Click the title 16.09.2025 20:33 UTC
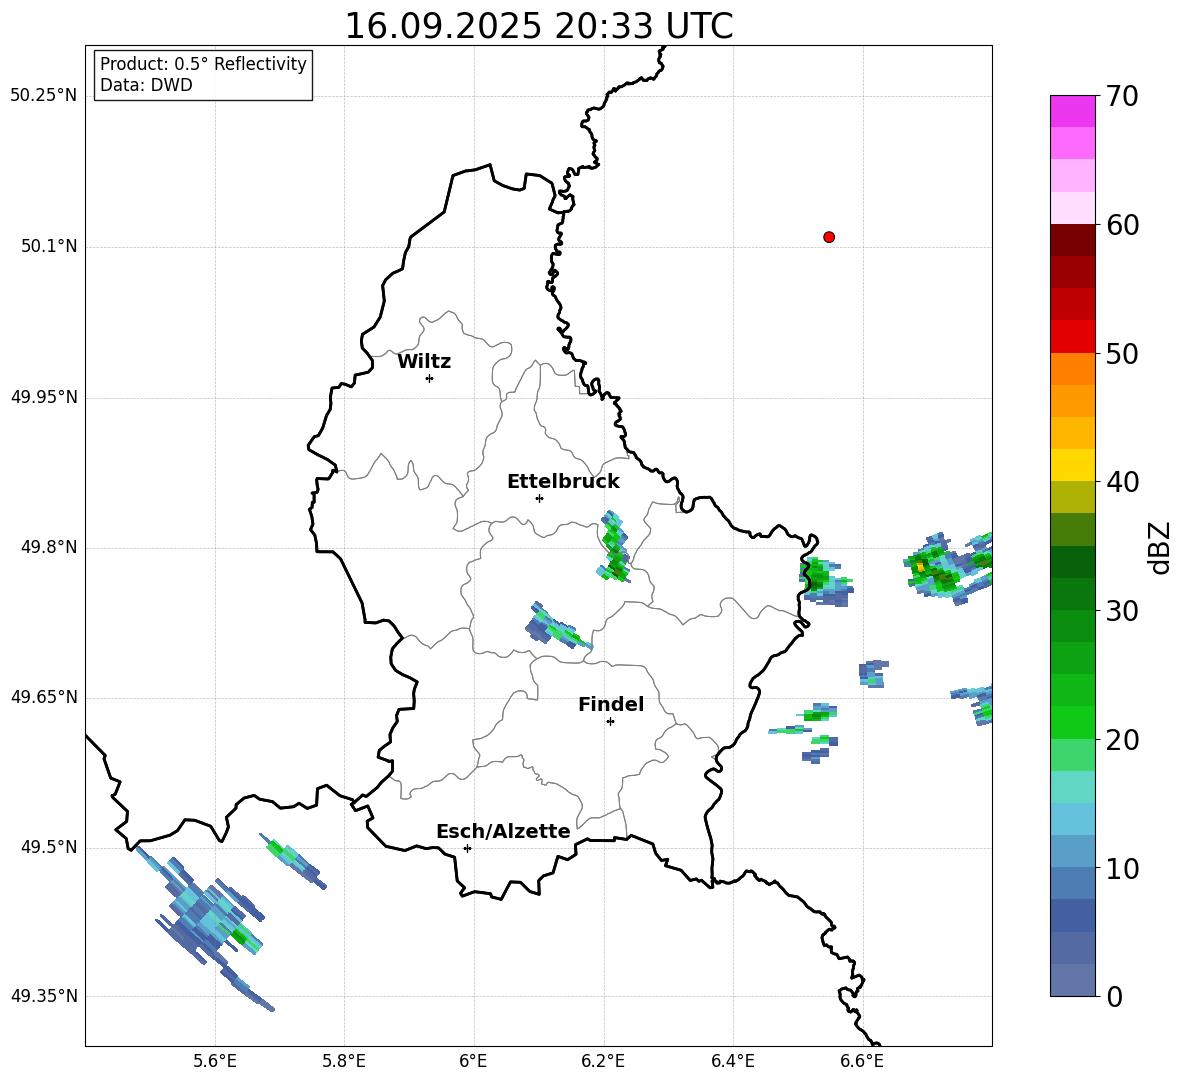This screenshot has width=1184, height=1081. coord(538,26)
